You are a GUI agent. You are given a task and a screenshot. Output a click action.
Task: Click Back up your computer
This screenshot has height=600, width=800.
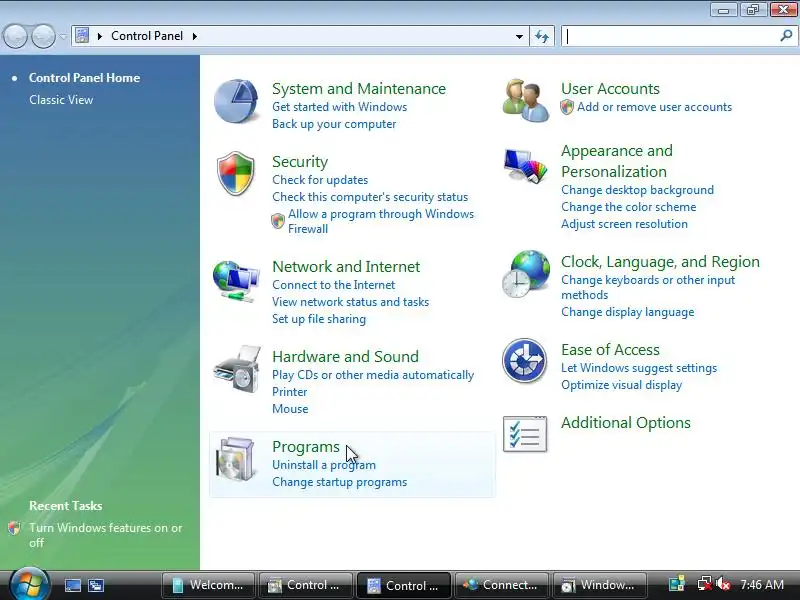click(334, 124)
